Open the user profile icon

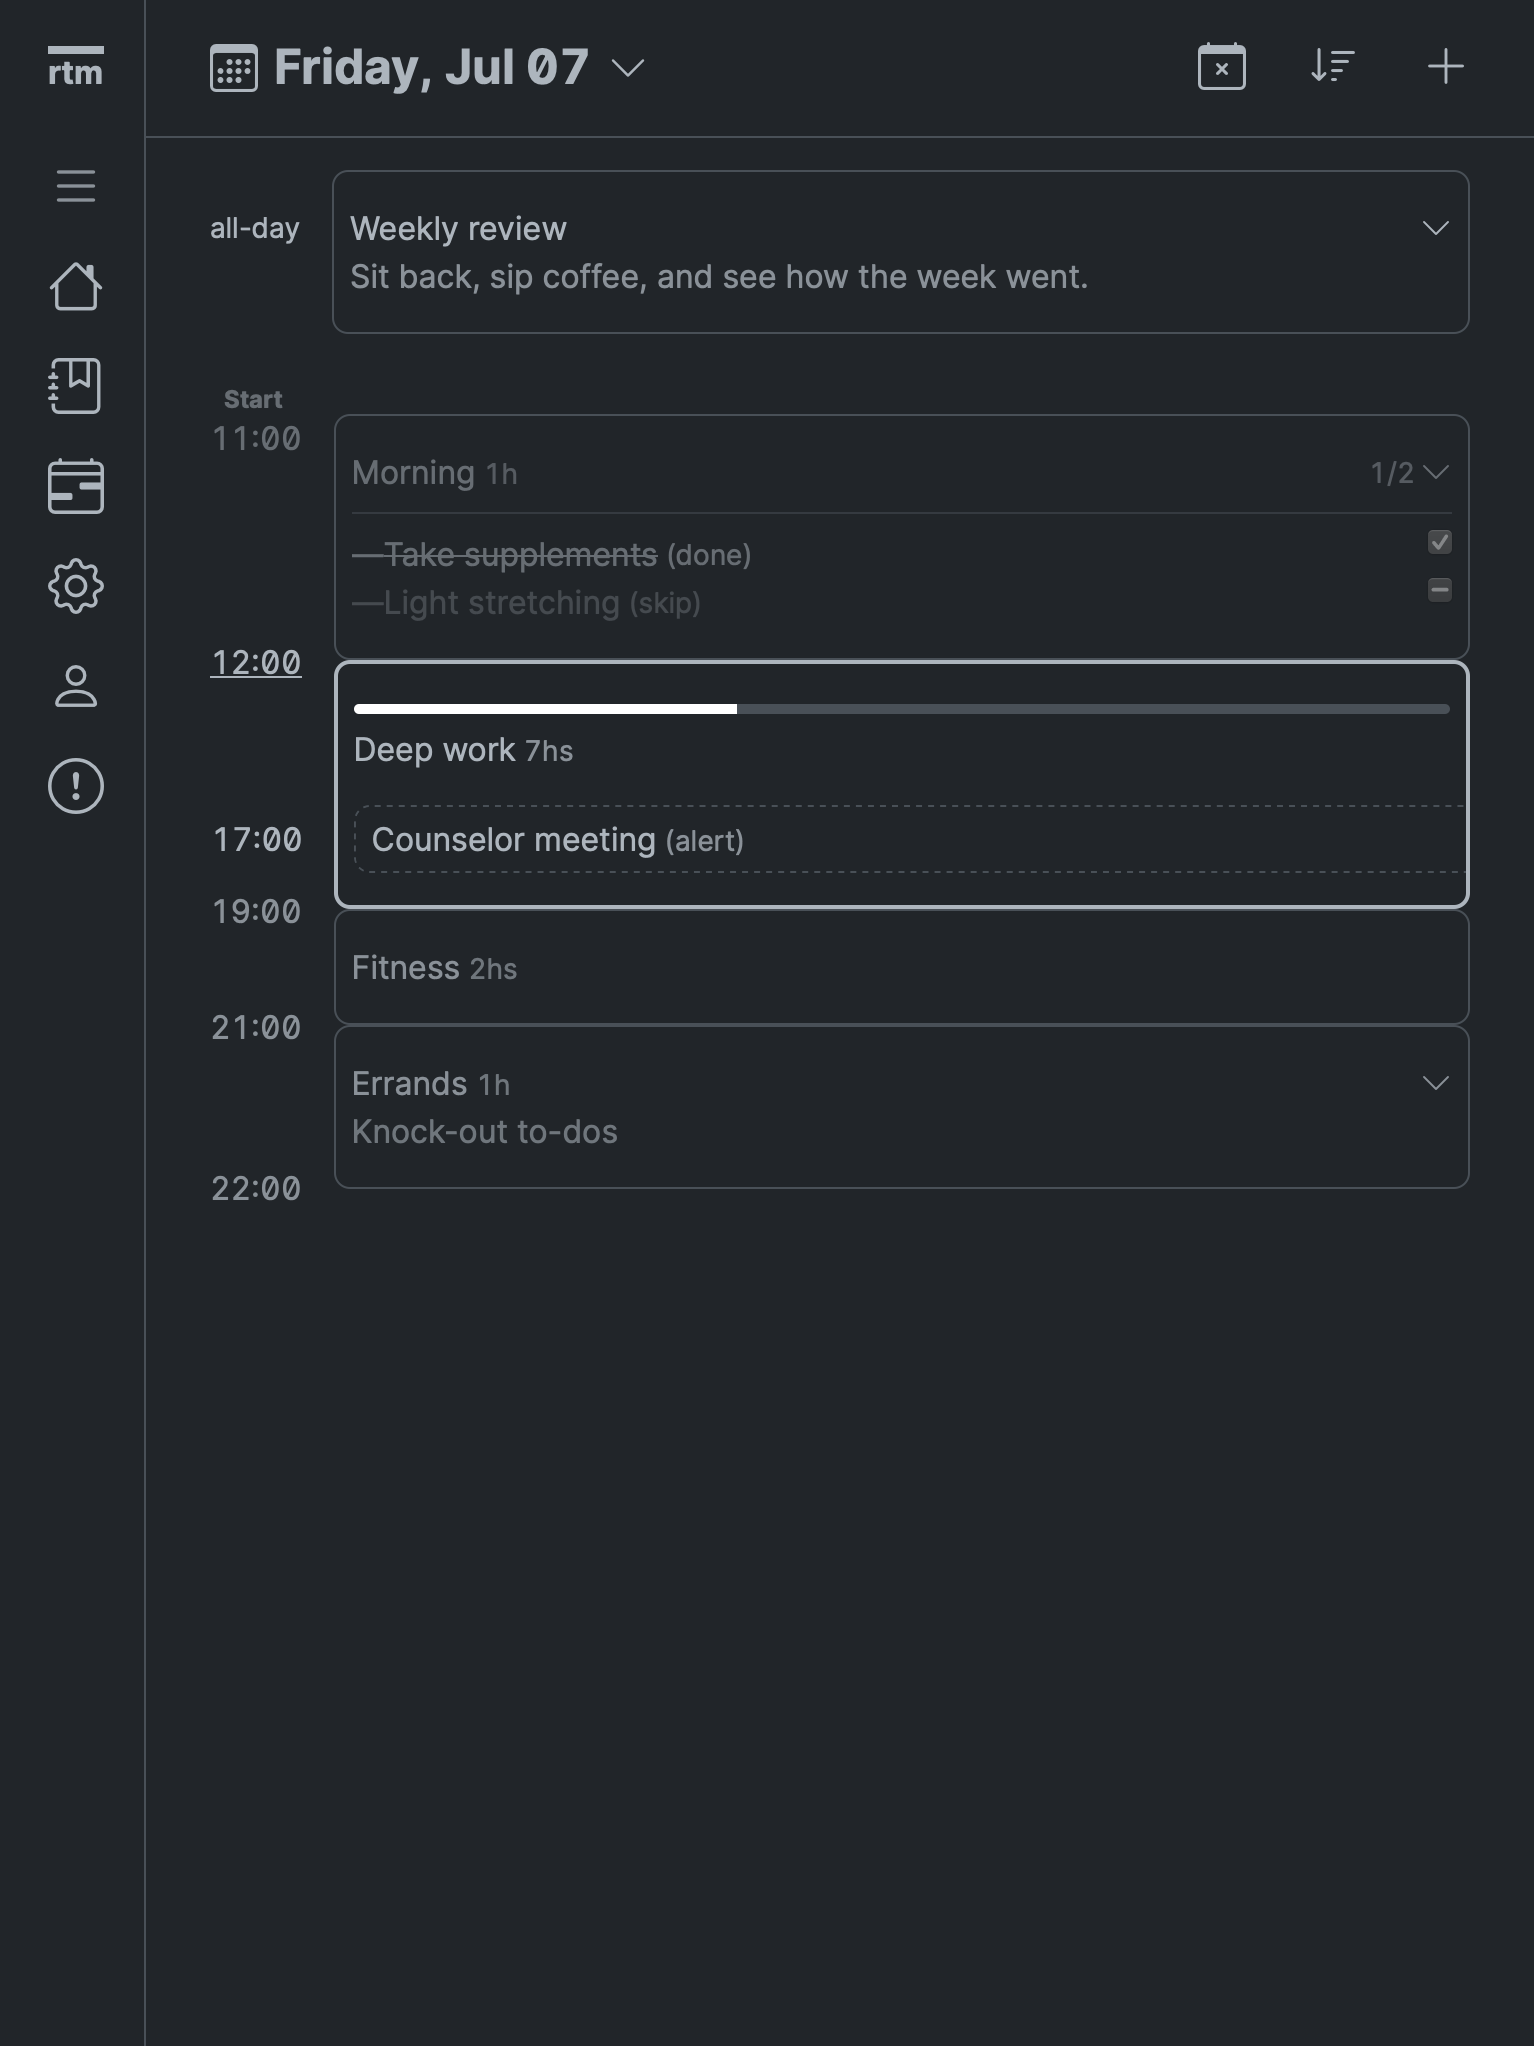pyautogui.click(x=76, y=686)
